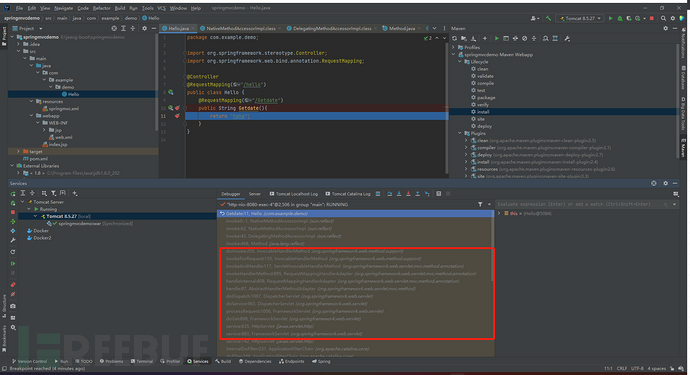Viewport: 690px width, 375px height.
Task: Click Evaluate expression input field
Action: 579,204
